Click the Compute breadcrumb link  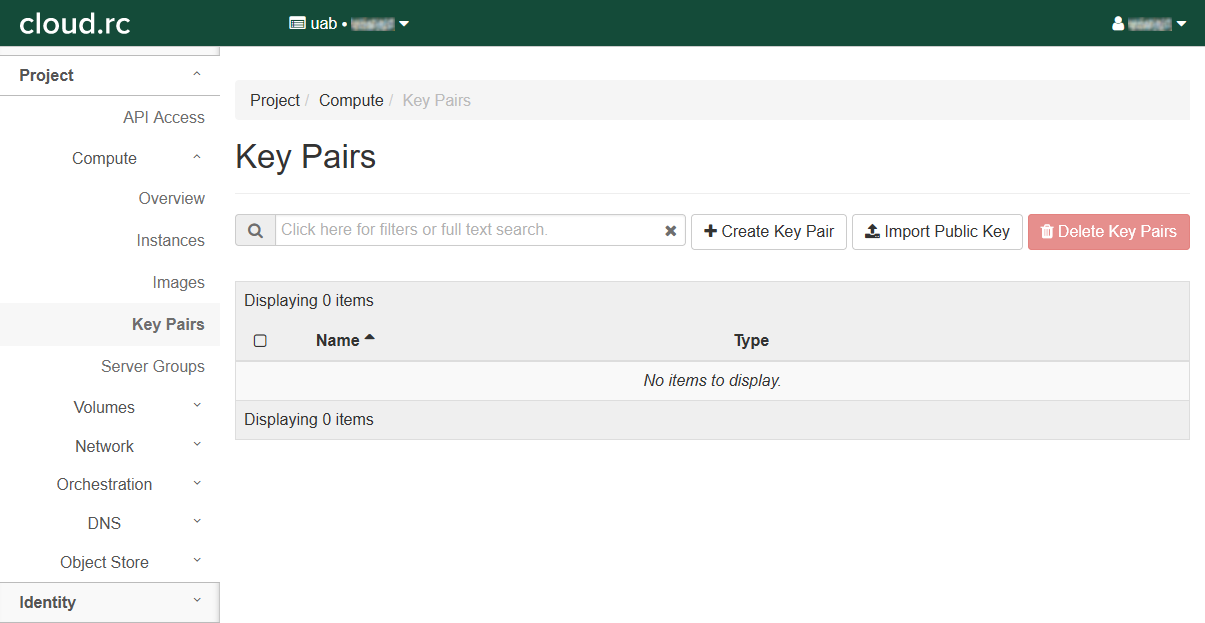tap(351, 100)
